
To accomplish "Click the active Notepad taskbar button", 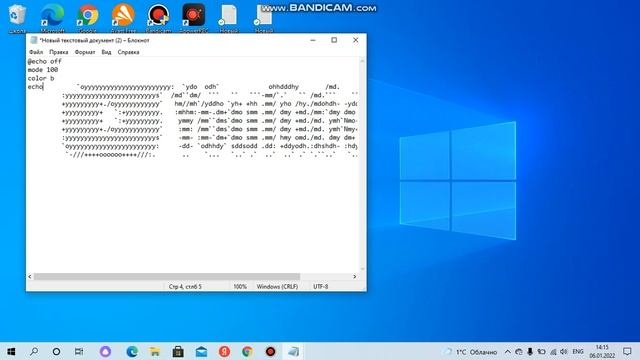I will (x=293, y=351).
